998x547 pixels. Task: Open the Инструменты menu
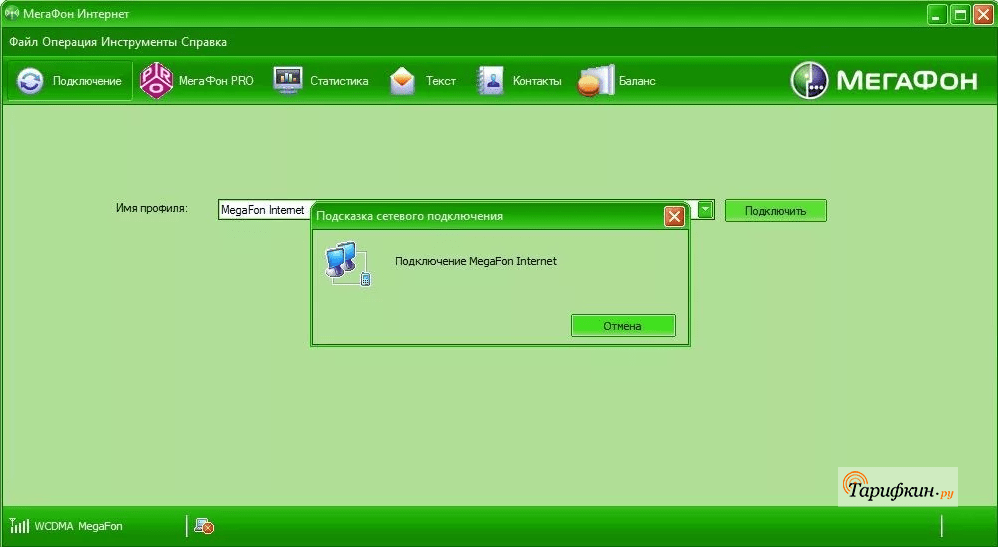click(139, 43)
